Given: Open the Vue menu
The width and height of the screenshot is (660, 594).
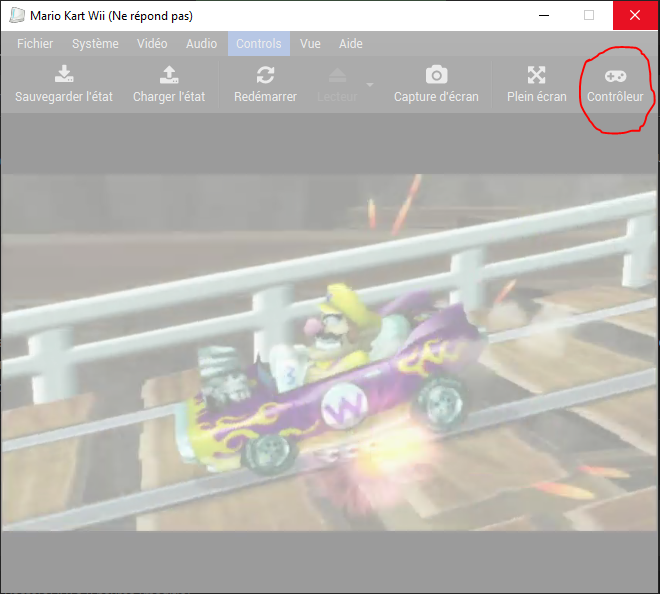Looking at the screenshot, I should coord(310,43).
